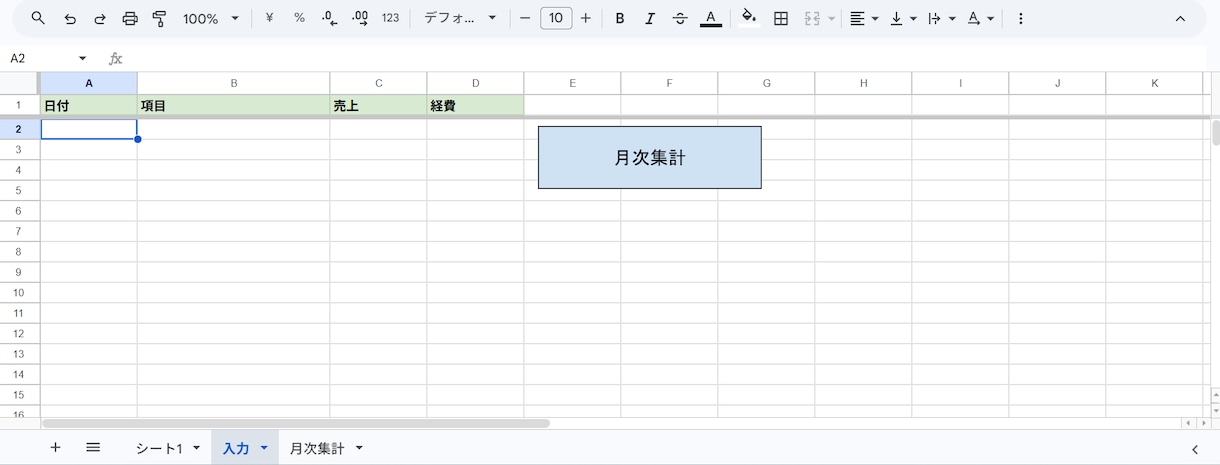Open horizontal align dropdown

(864, 18)
